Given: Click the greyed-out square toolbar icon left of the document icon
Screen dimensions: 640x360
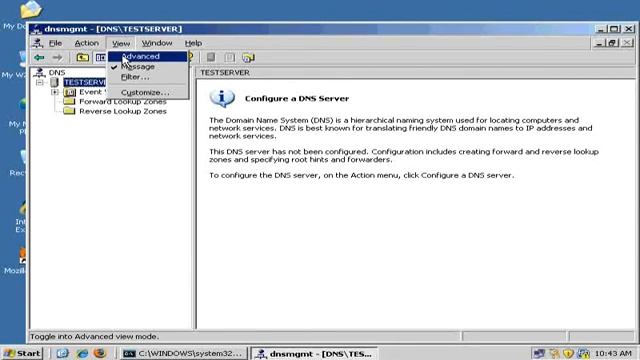Looking at the screenshot, I should (211, 58).
